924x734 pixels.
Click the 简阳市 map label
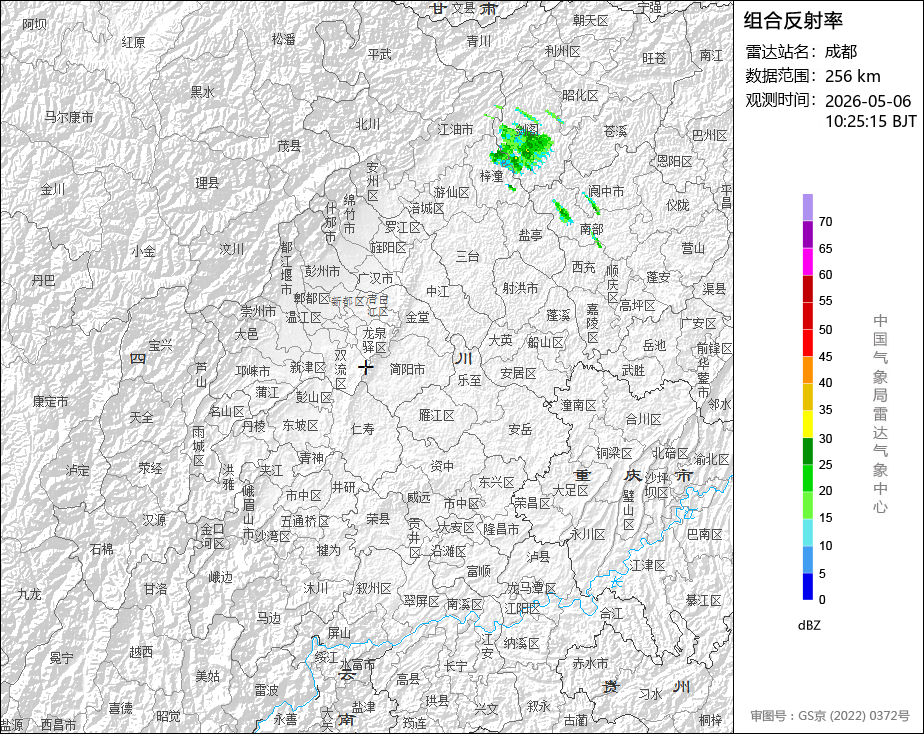[x=407, y=369]
